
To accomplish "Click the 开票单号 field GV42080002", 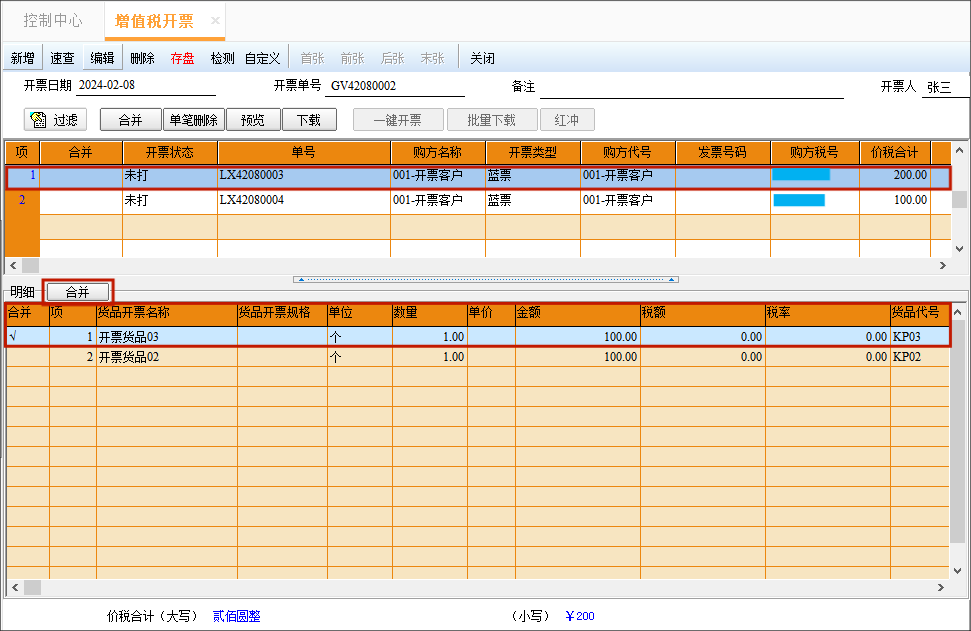I will pyautogui.click(x=395, y=86).
